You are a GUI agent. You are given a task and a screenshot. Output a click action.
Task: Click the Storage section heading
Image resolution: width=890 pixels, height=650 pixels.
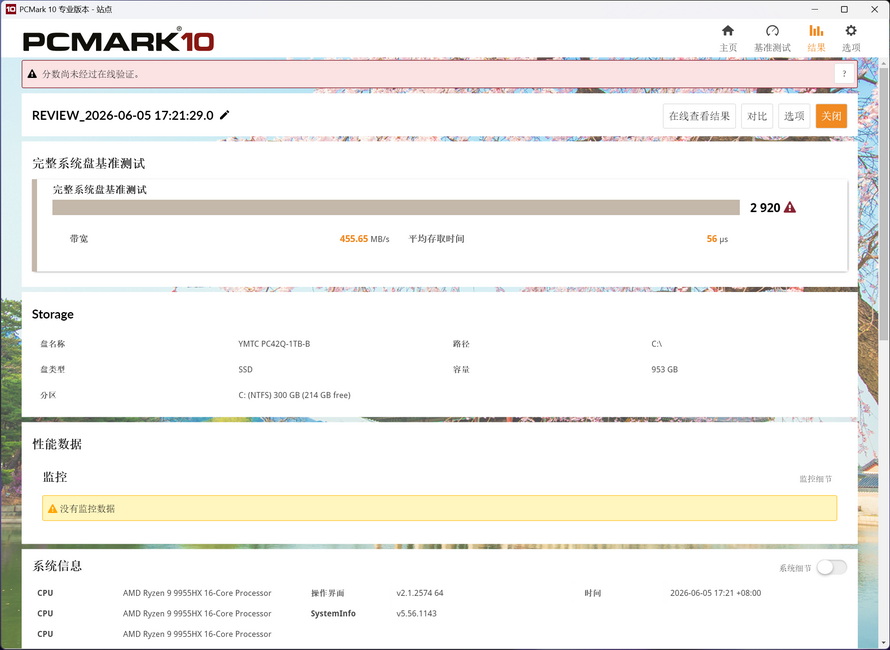pos(53,314)
